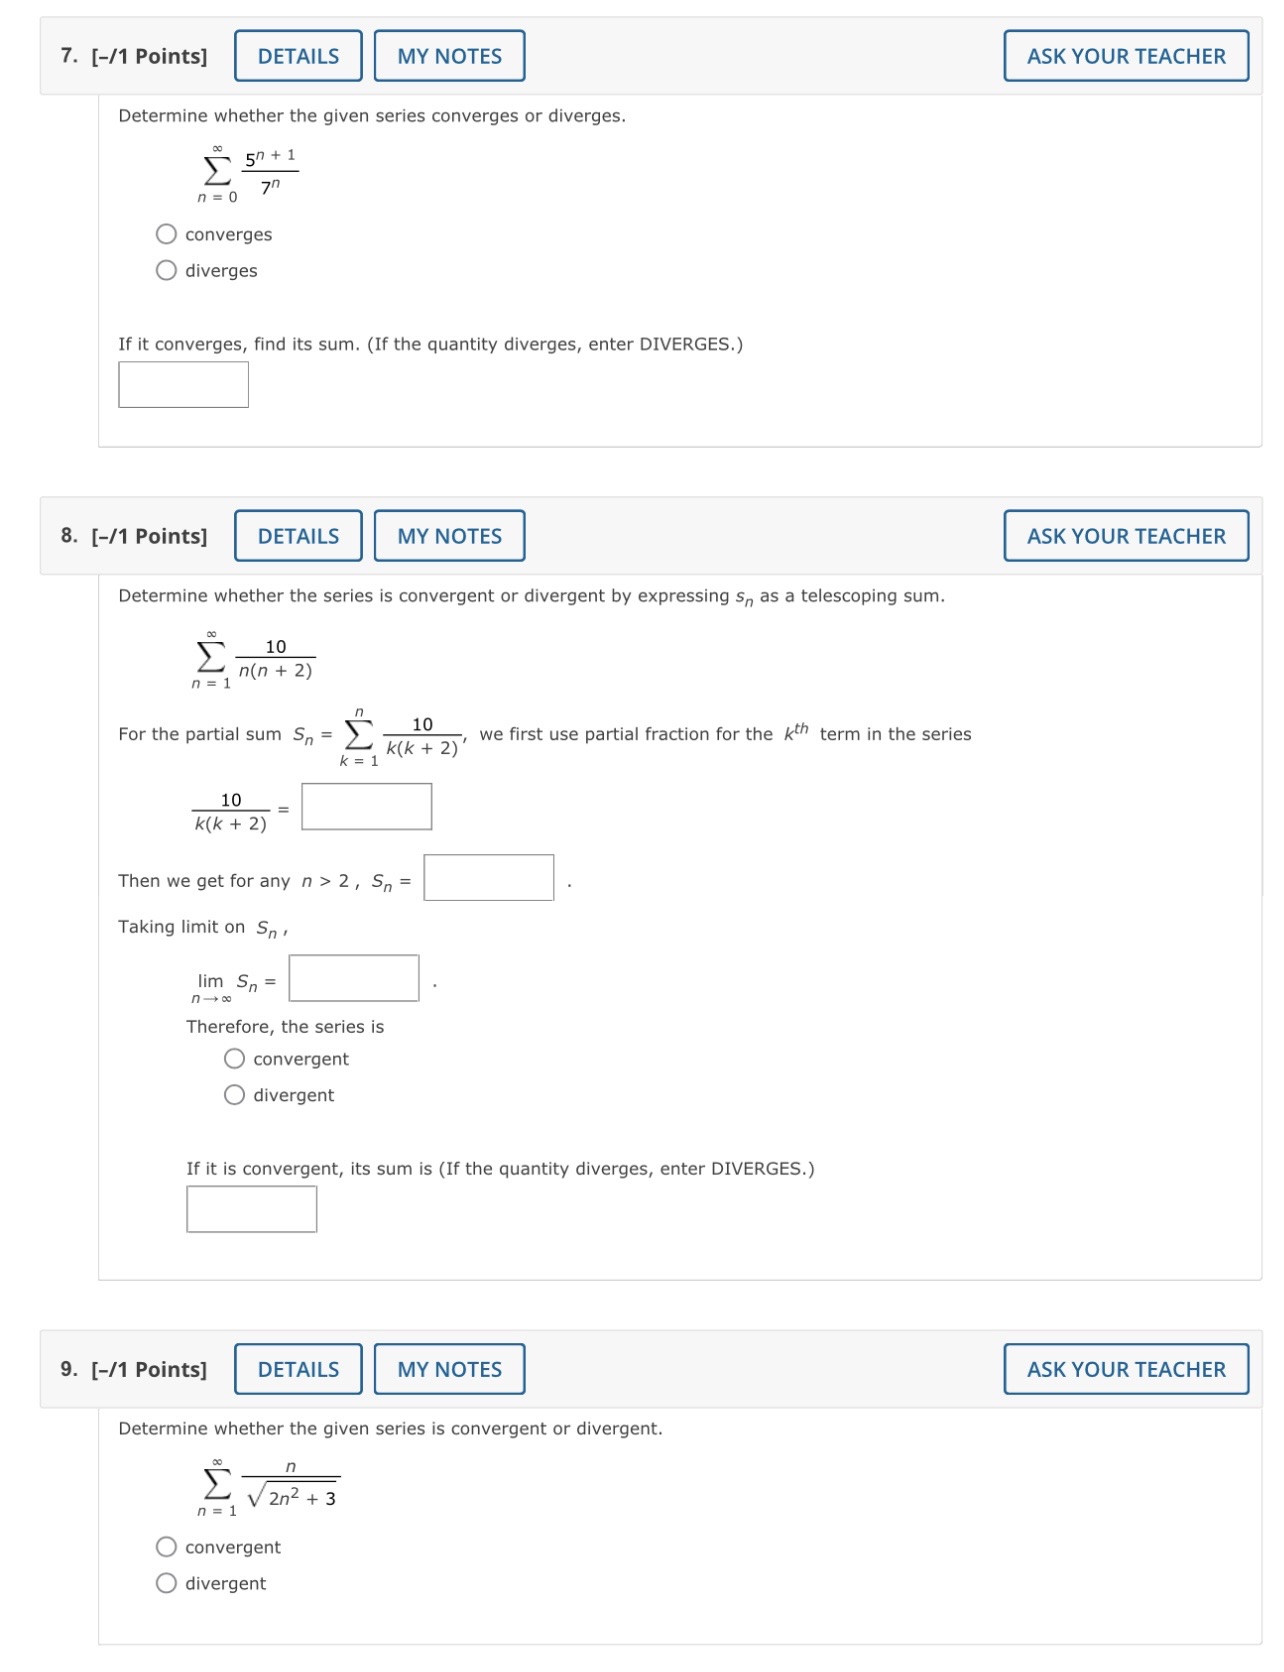Viewport: 1284px width, 1672px height.
Task: Select the convergent option in question 9
Action: [x=165, y=1547]
